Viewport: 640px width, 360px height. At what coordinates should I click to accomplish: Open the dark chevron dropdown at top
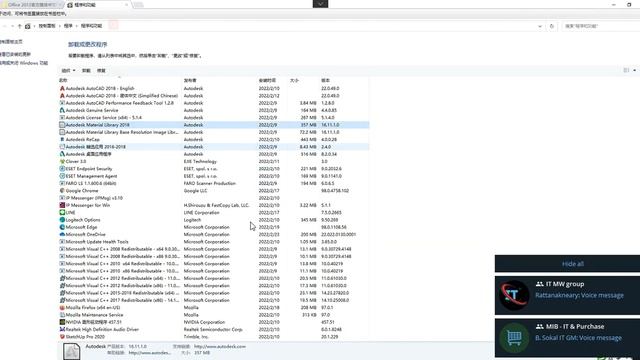[x=320, y=4]
